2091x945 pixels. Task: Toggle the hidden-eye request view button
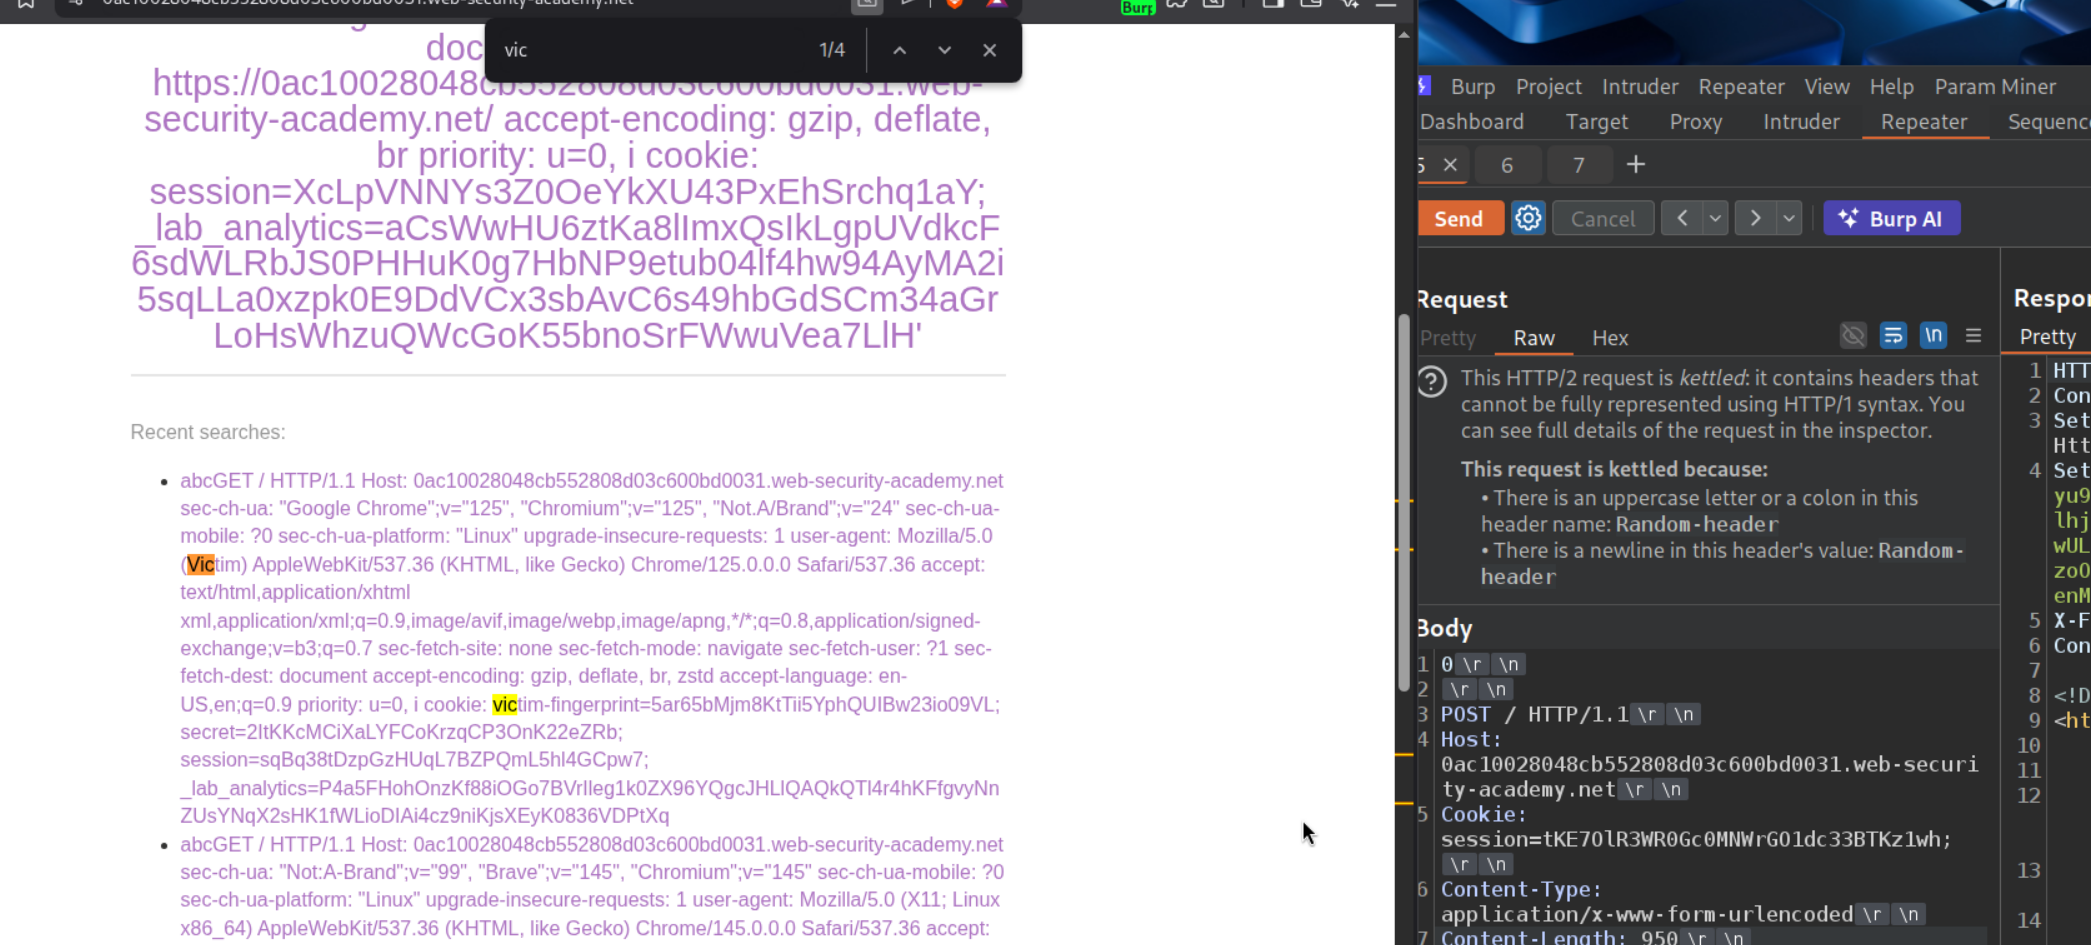coord(1852,336)
